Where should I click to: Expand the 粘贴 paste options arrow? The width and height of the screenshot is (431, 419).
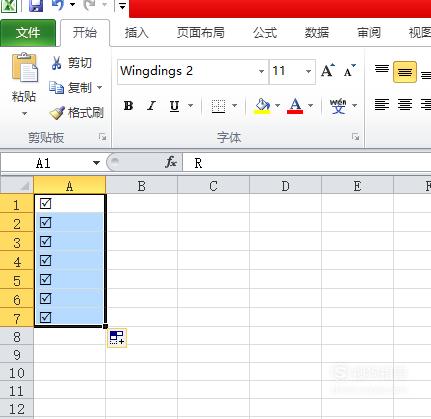pyautogui.click(x=24, y=113)
